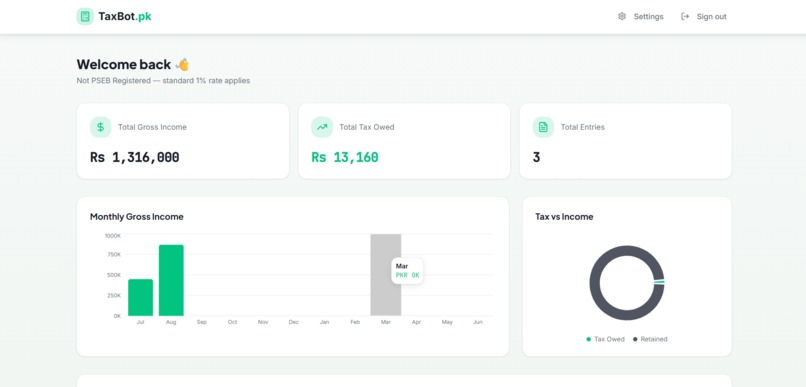Select the Aug bar in income chart
The image size is (806, 387).
(x=171, y=280)
